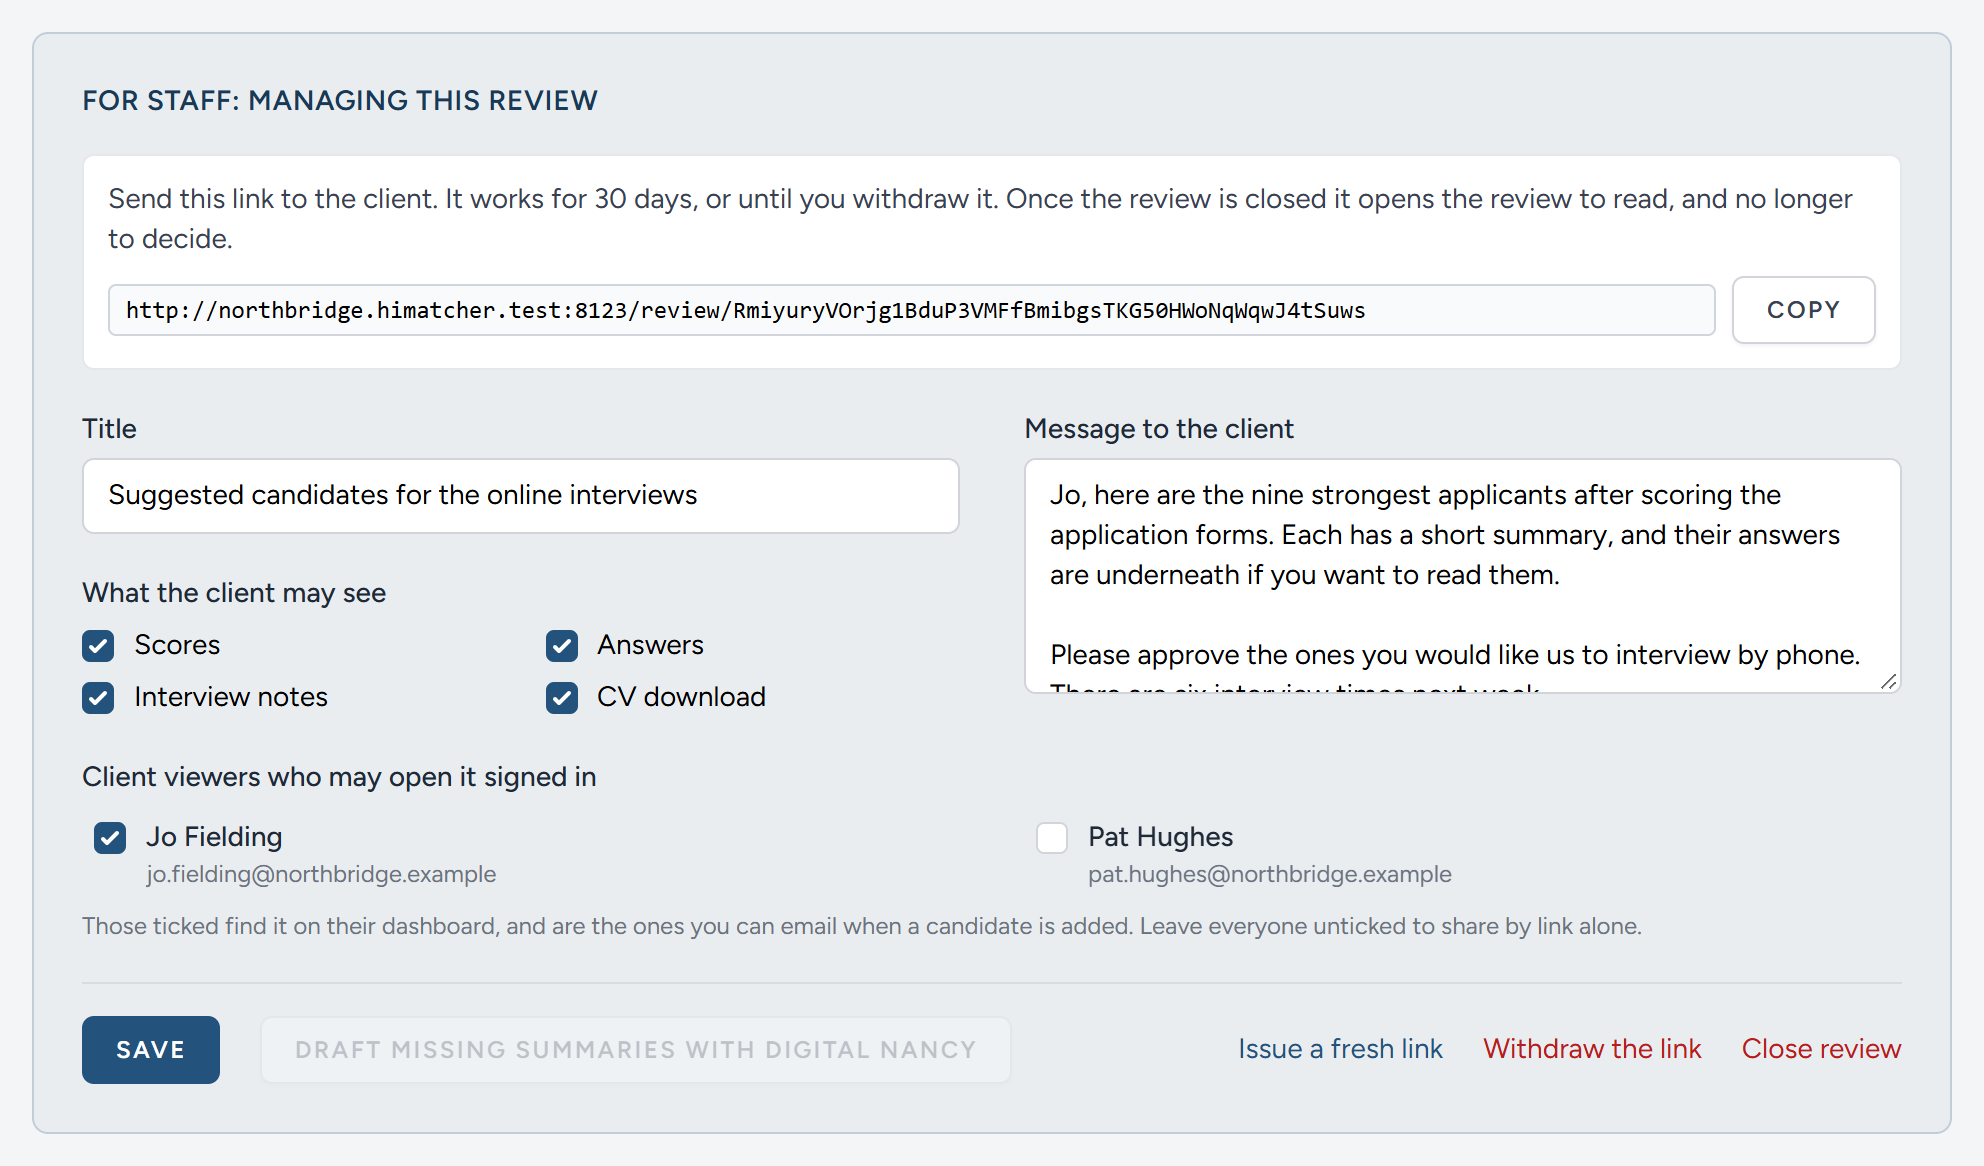Issue a fresh link
Screen dimensions: 1984x1166
[x=1340, y=1049]
